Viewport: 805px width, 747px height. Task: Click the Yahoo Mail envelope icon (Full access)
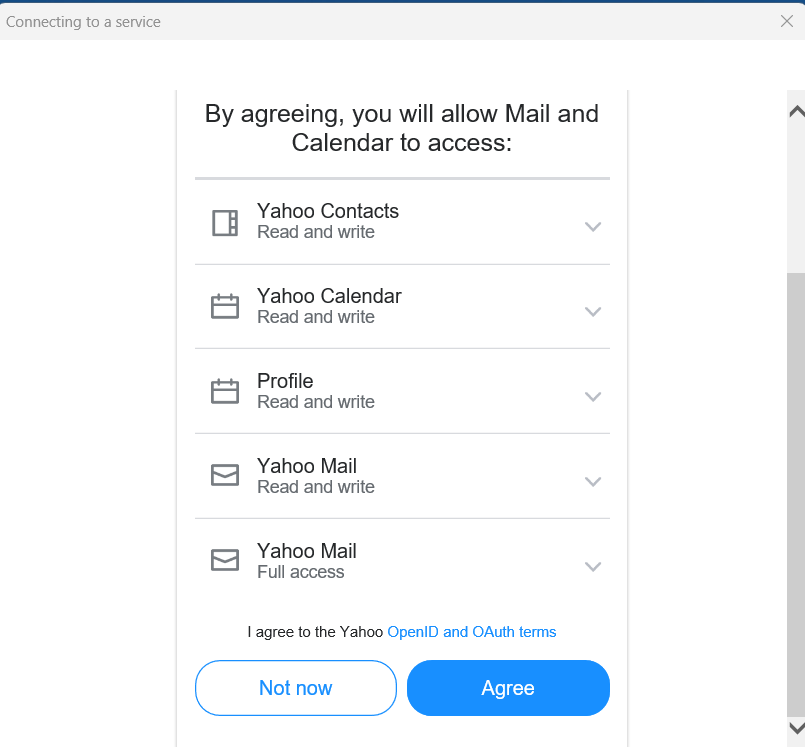coord(224,560)
